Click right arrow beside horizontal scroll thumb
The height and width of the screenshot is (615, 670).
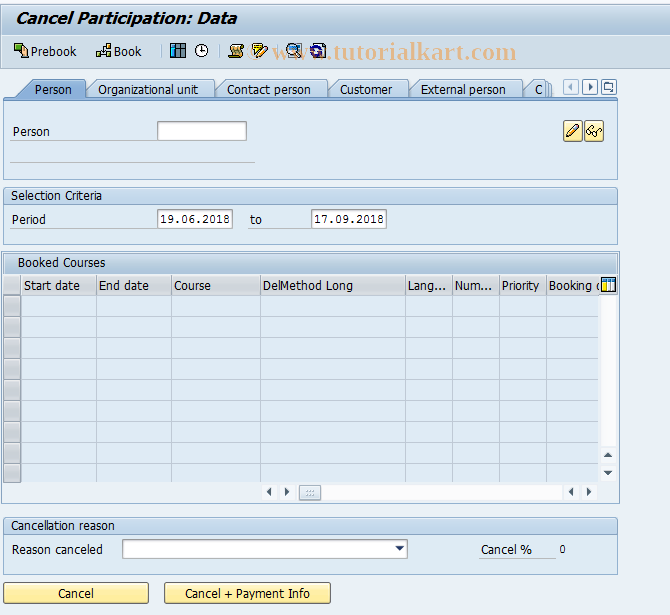click(287, 492)
